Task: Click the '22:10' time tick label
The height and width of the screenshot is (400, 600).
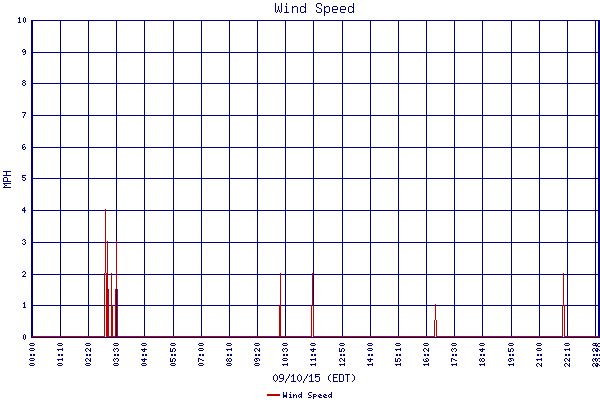Action: (x=567, y=354)
